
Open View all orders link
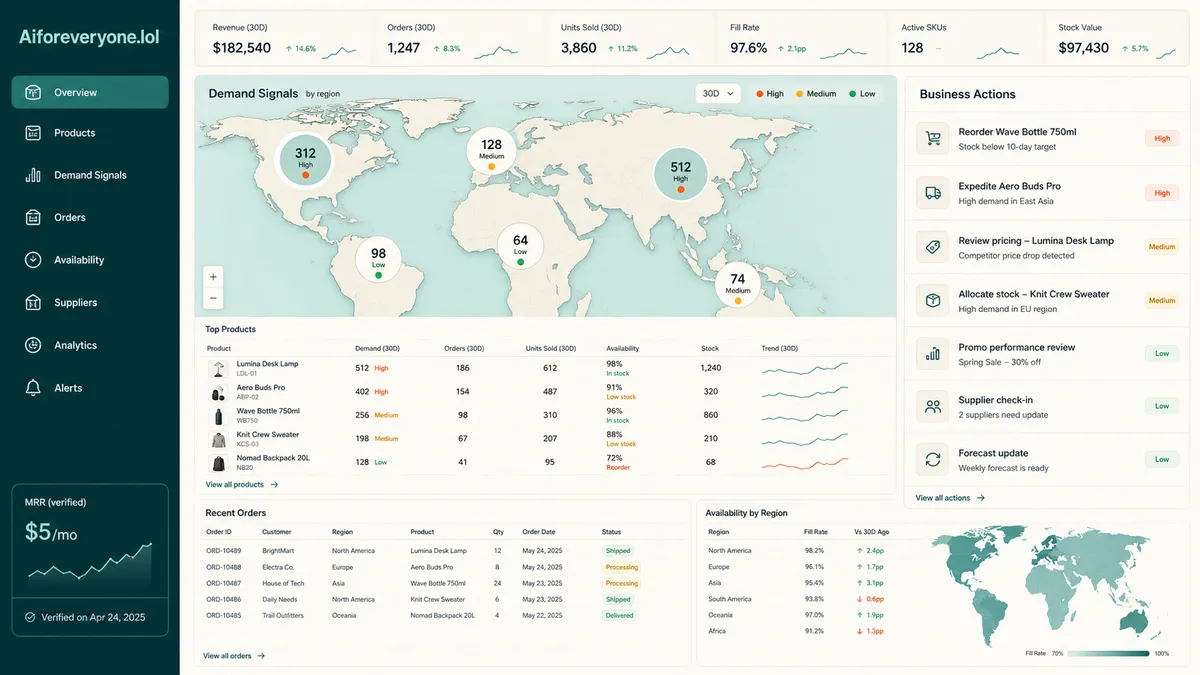(x=234, y=656)
